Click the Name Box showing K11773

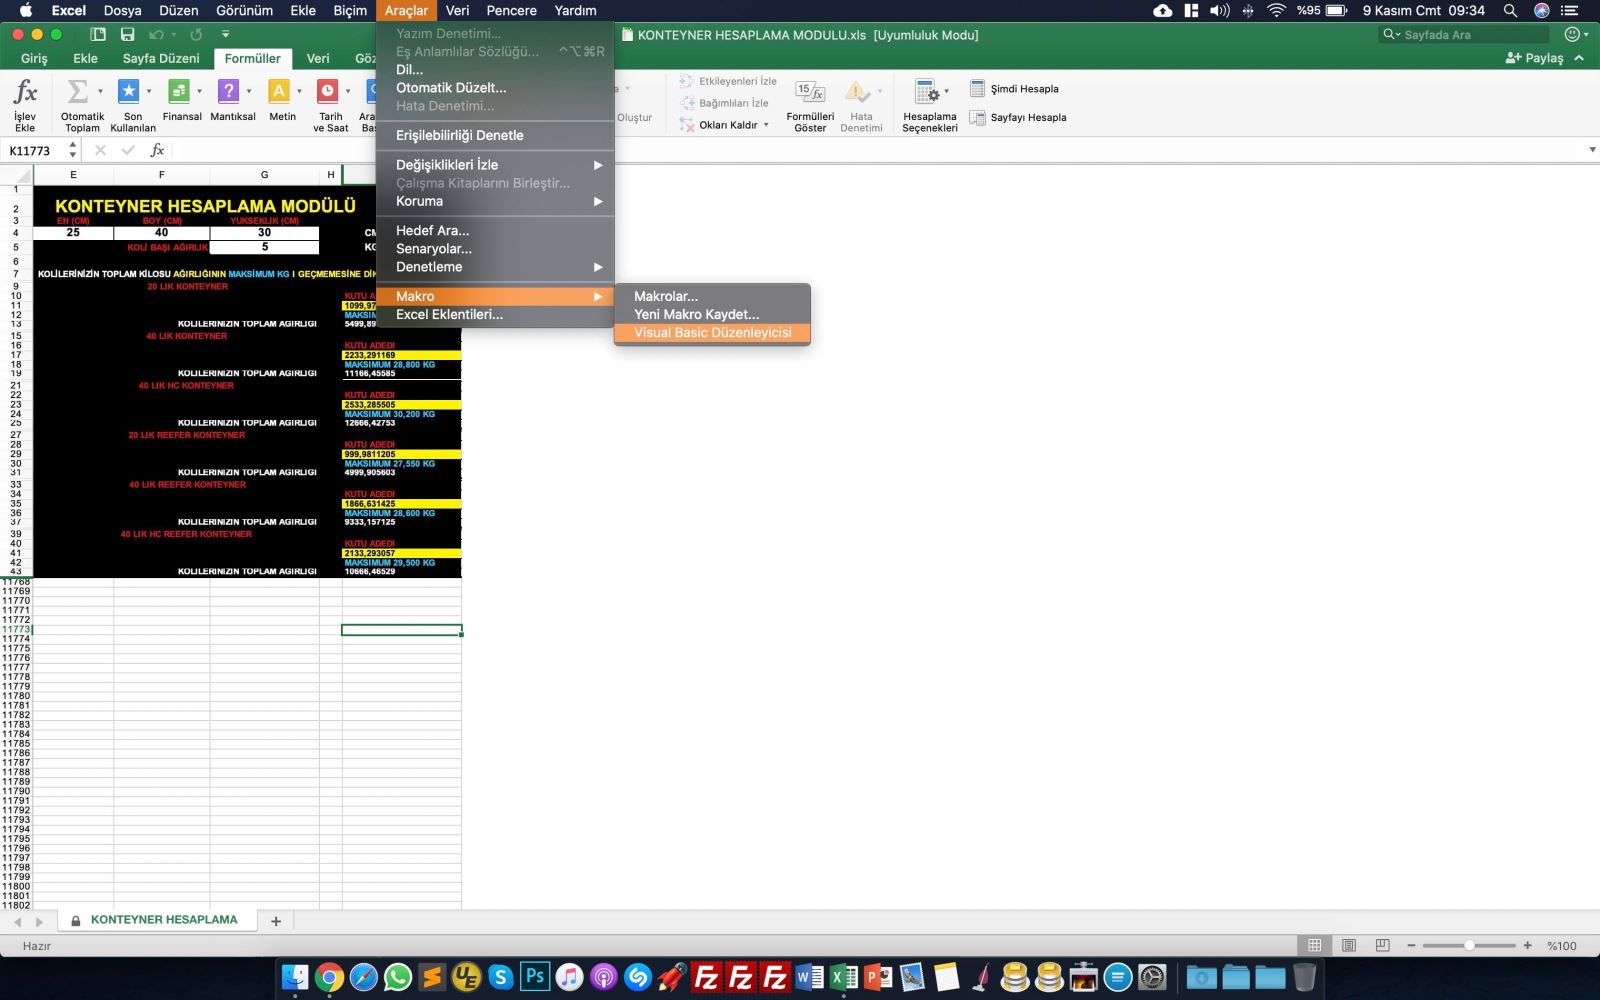point(33,151)
